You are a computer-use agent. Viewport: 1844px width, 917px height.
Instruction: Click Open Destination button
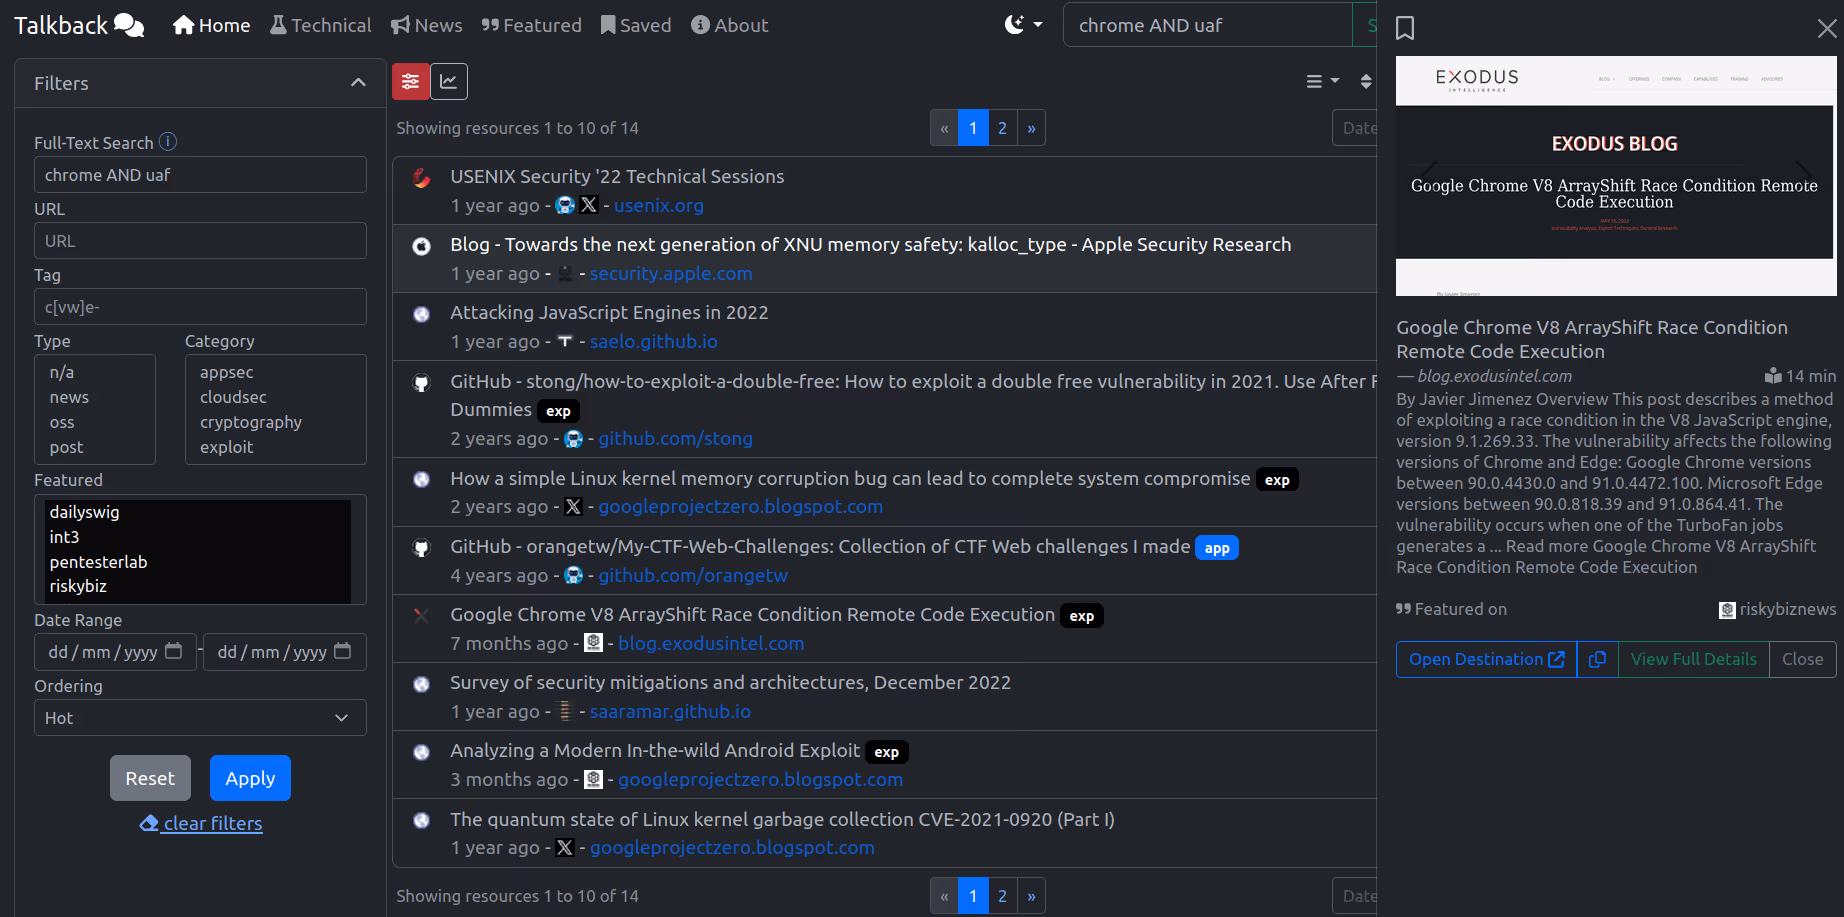click(1486, 659)
